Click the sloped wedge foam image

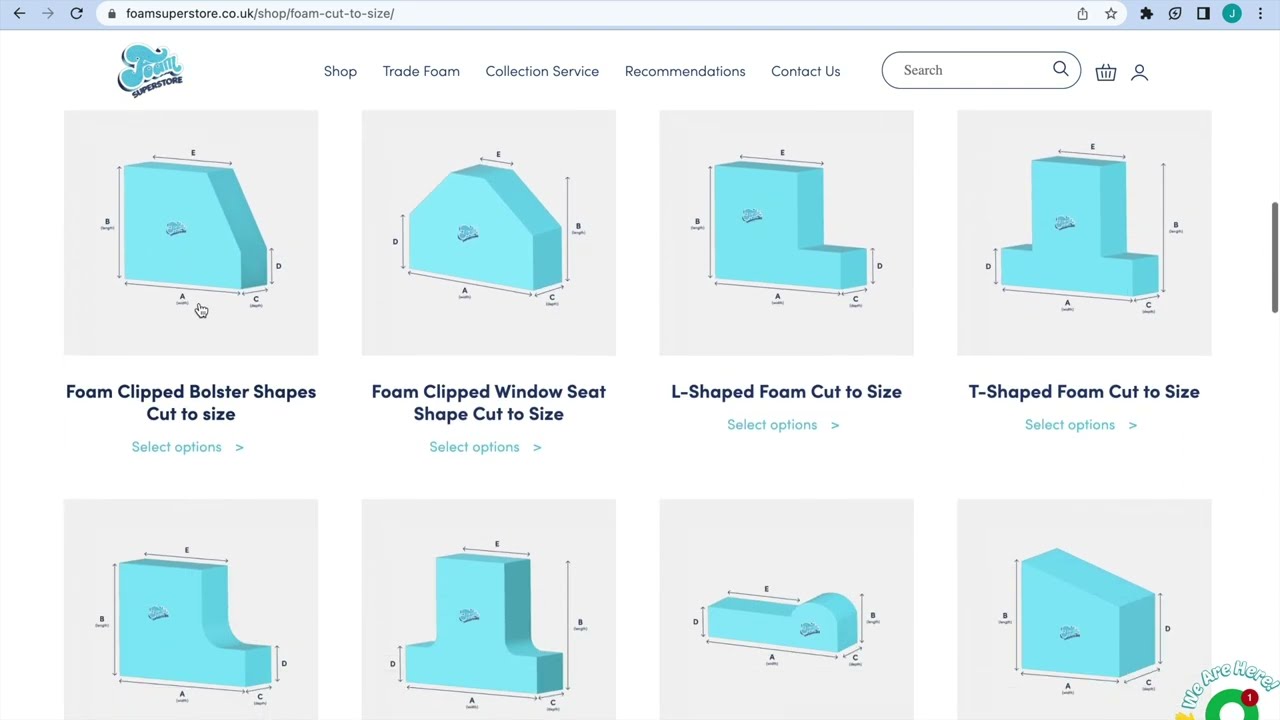tap(1084, 610)
